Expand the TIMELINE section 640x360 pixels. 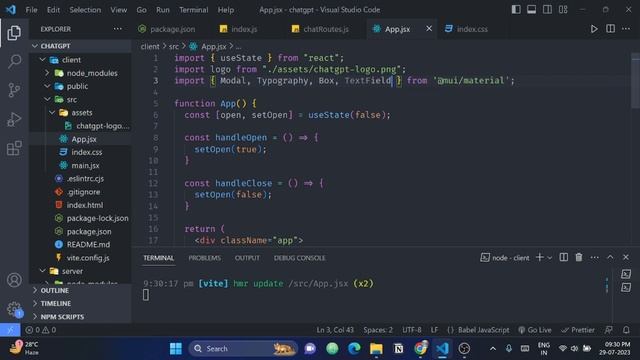click(80, 303)
